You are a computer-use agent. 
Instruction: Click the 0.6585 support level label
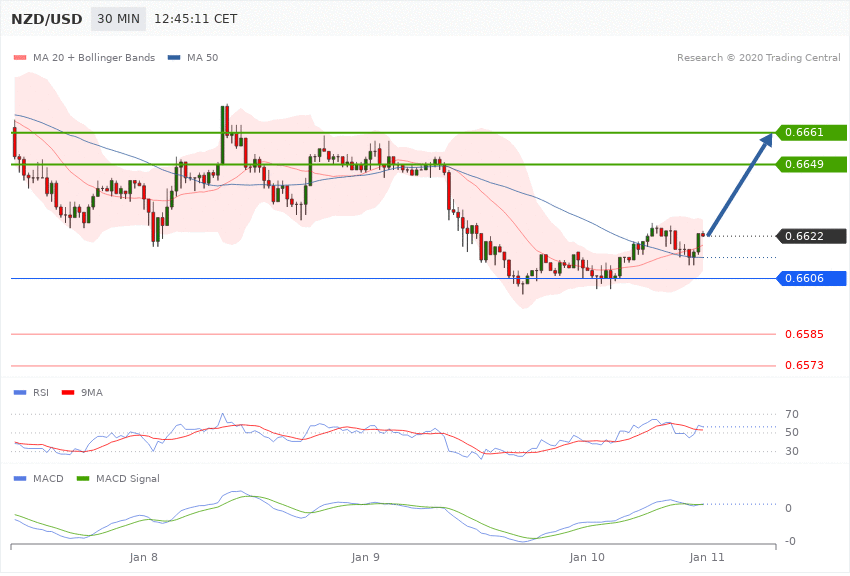click(x=804, y=334)
